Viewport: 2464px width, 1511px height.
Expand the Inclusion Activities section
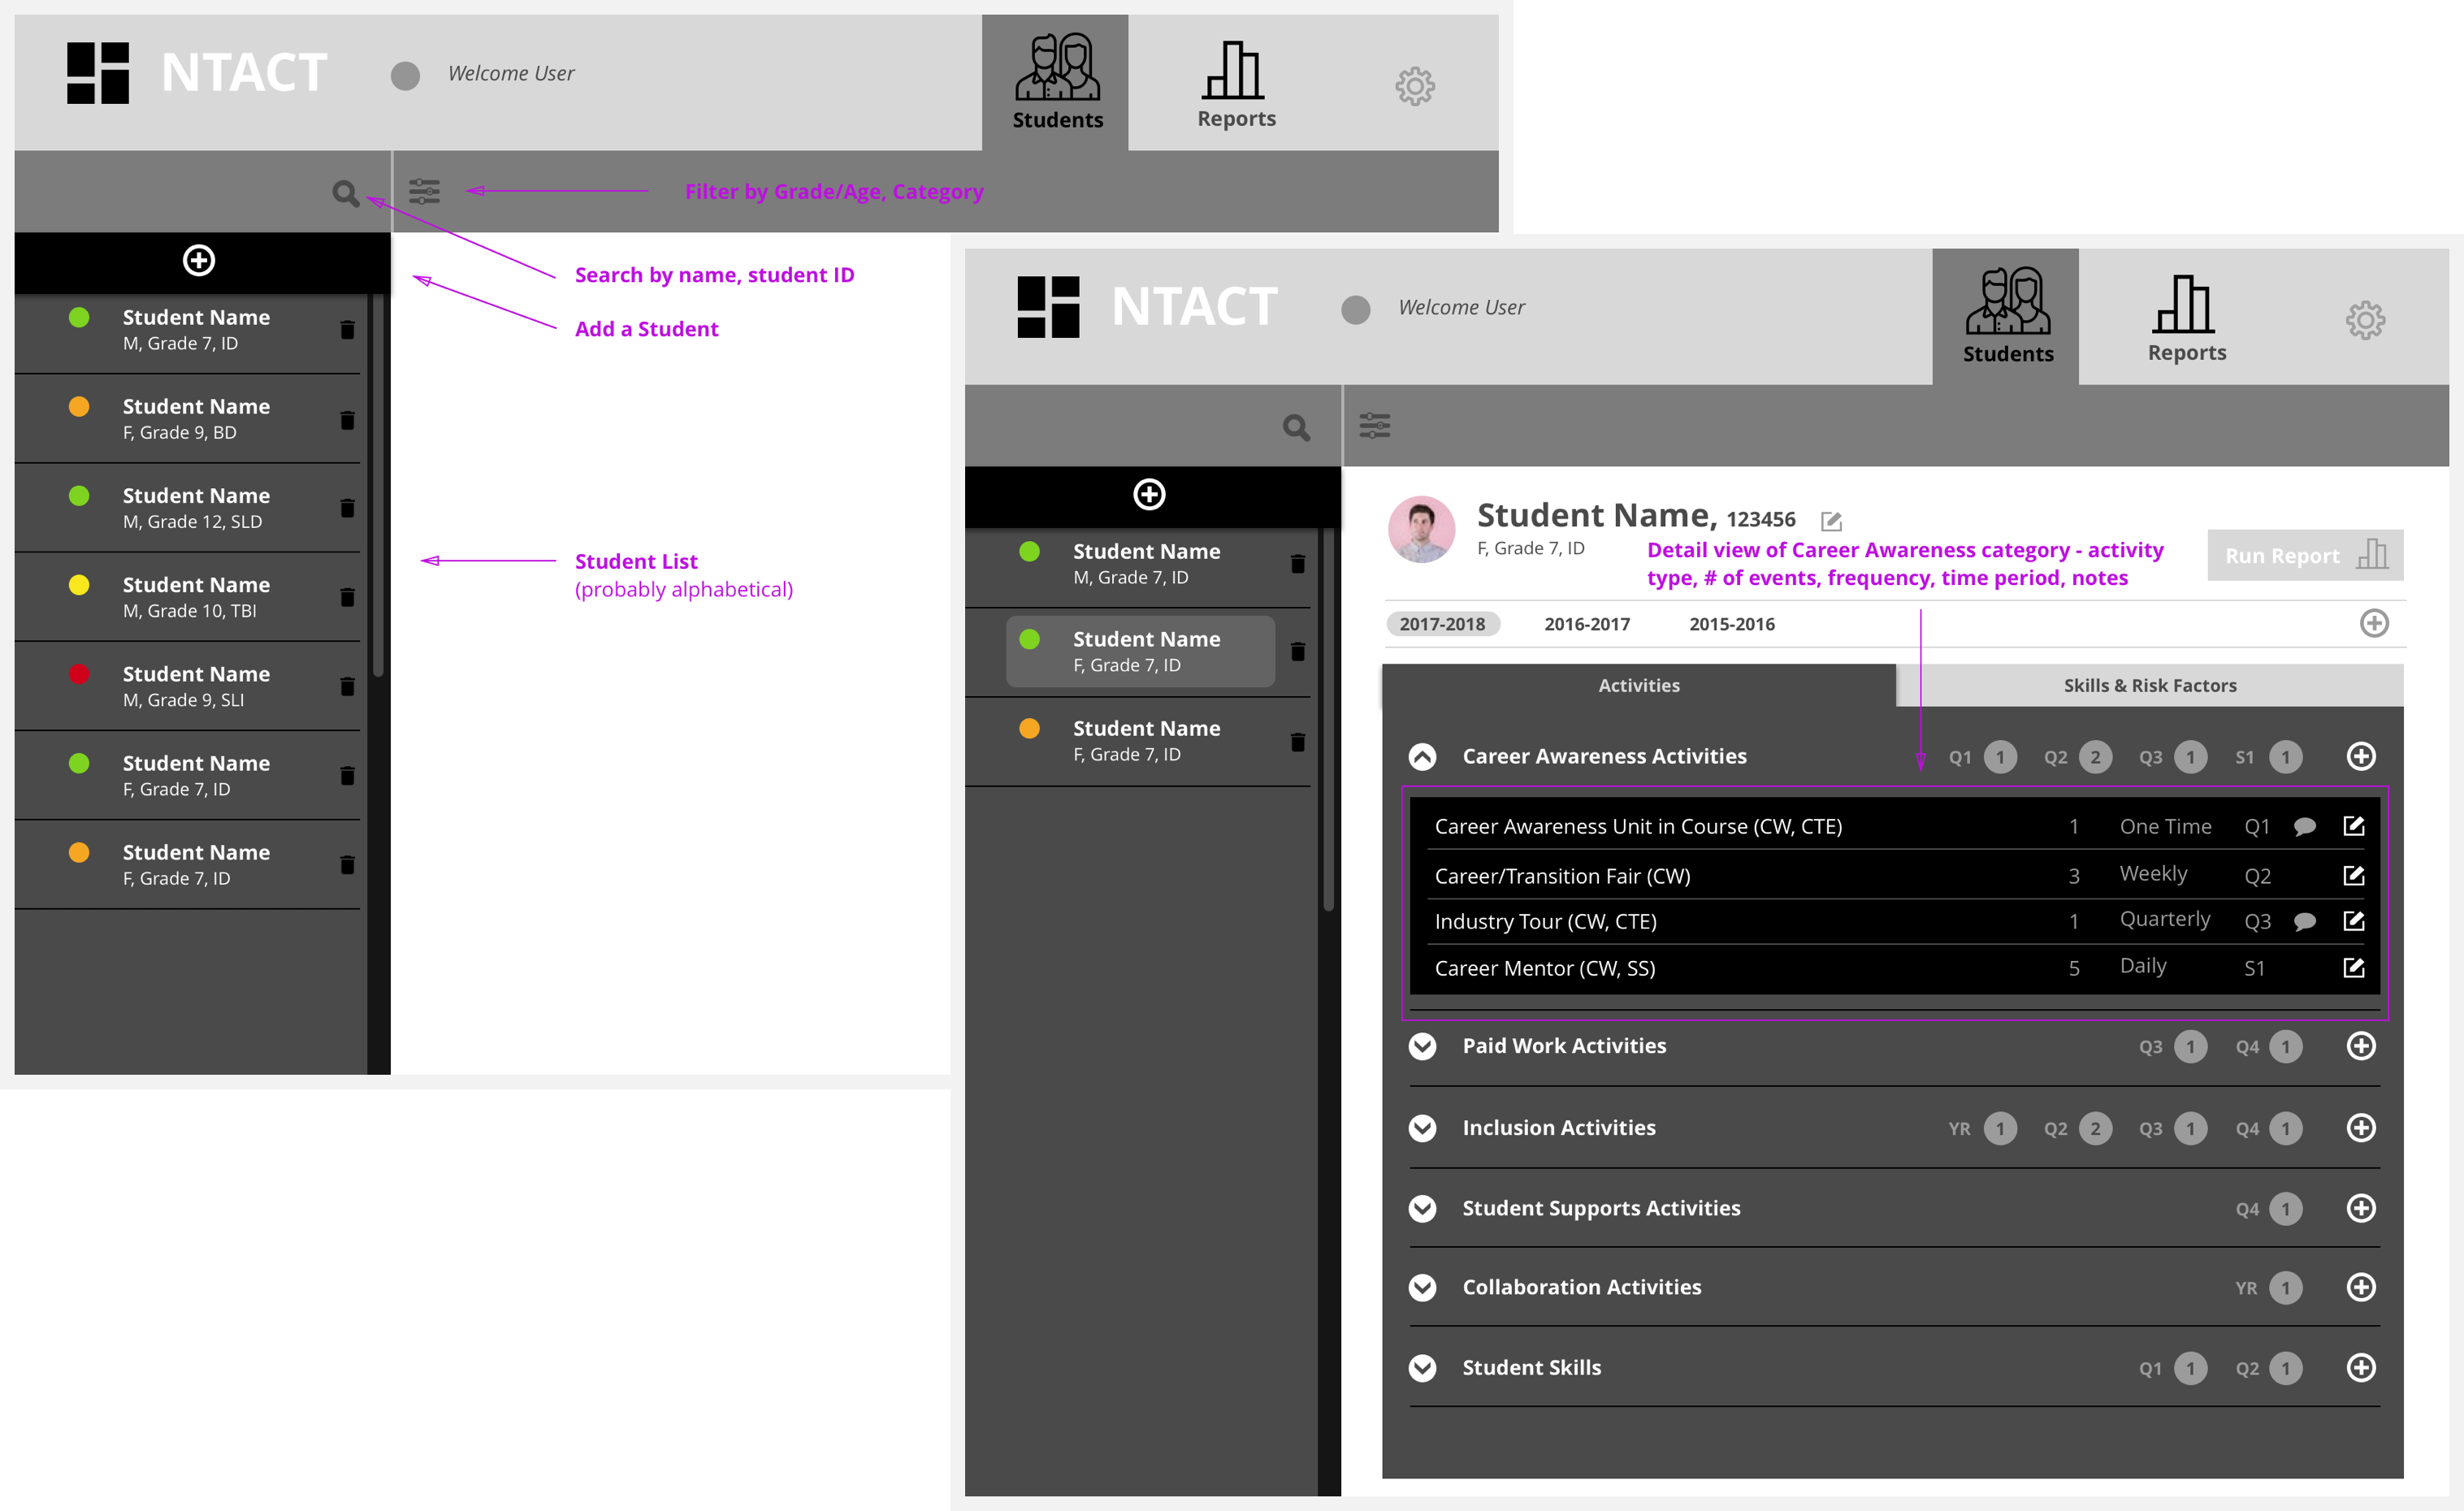[1422, 1128]
